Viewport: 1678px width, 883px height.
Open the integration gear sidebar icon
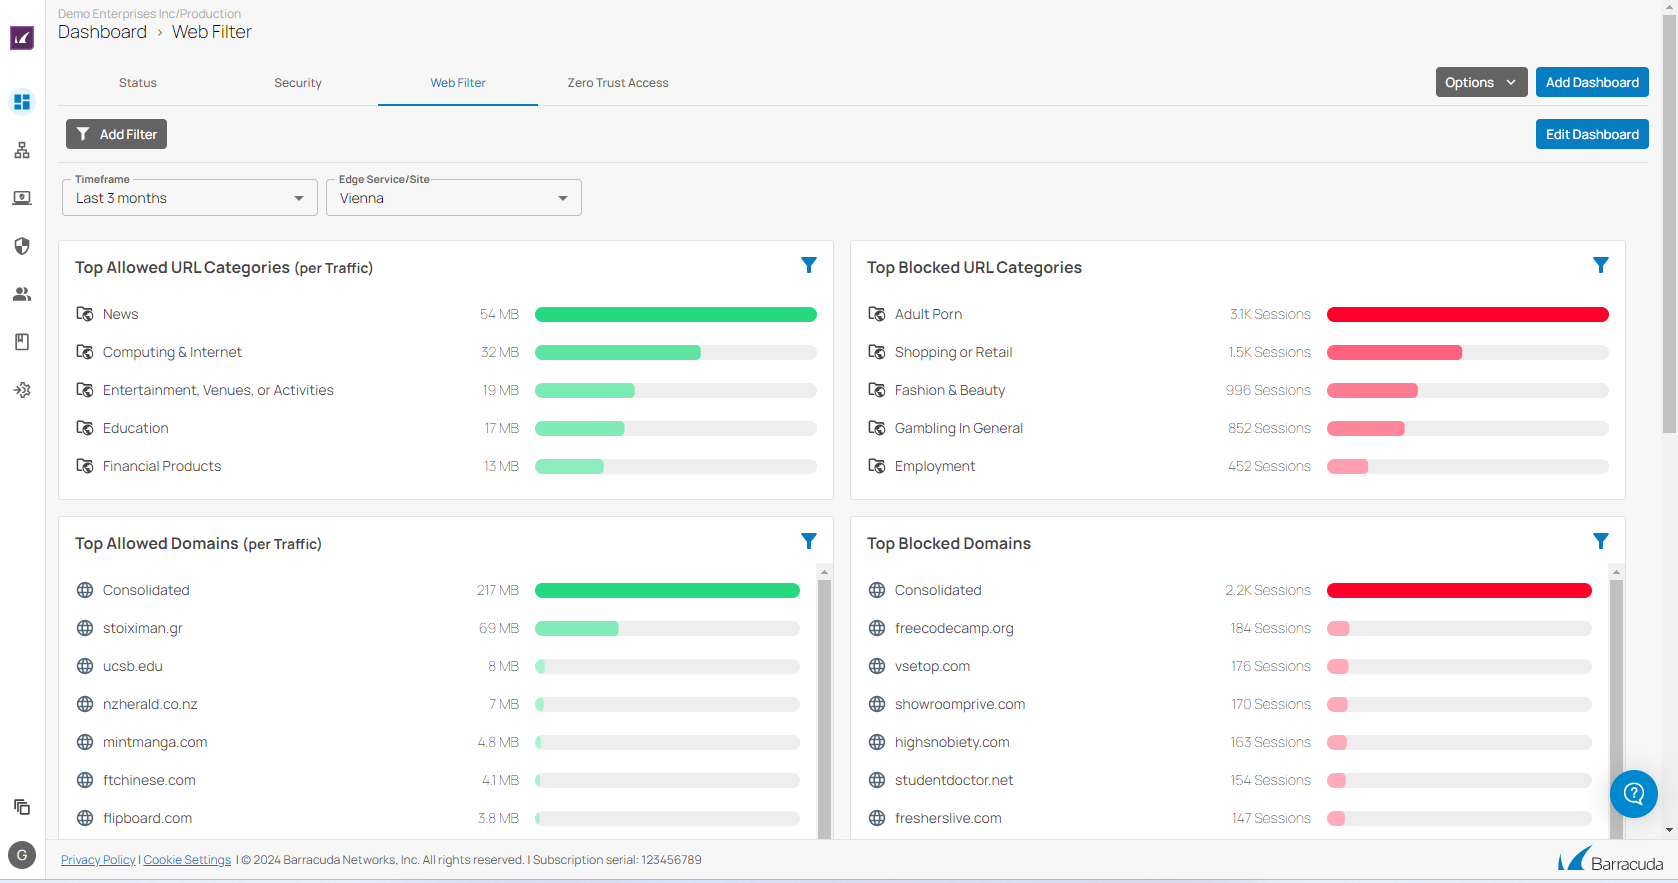pyautogui.click(x=22, y=390)
